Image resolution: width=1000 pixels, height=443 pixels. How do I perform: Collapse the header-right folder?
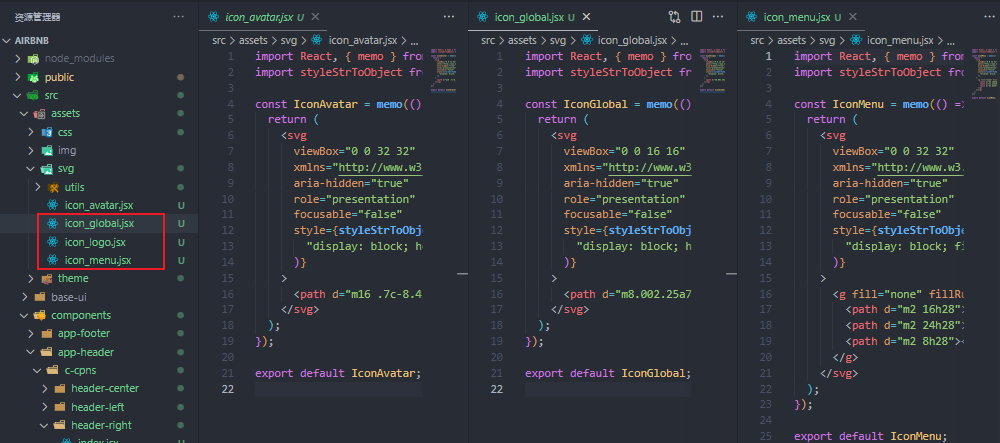(44, 425)
